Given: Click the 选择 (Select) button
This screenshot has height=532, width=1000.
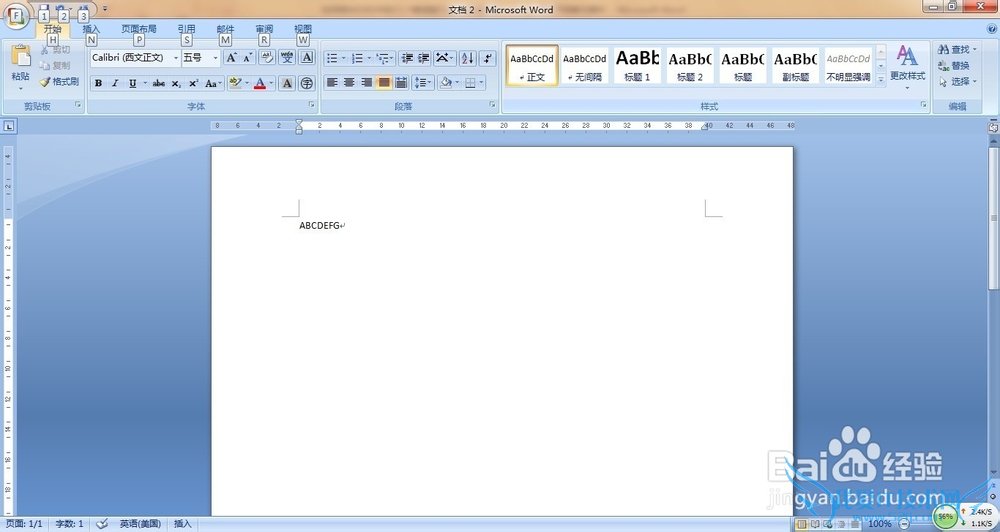Looking at the screenshot, I should [x=957, y=82].
